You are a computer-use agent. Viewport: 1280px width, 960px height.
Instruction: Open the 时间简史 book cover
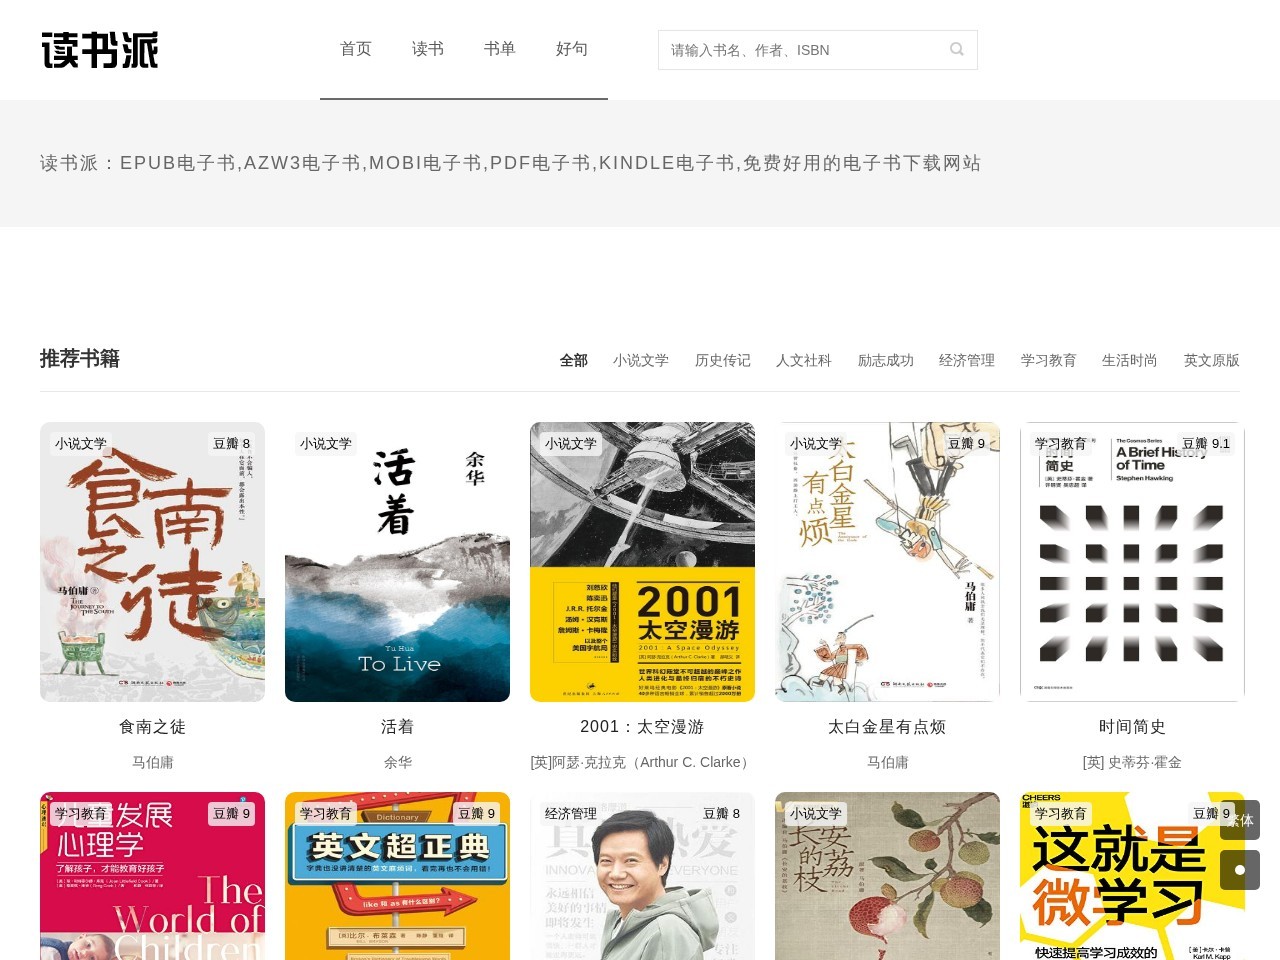1132,562
